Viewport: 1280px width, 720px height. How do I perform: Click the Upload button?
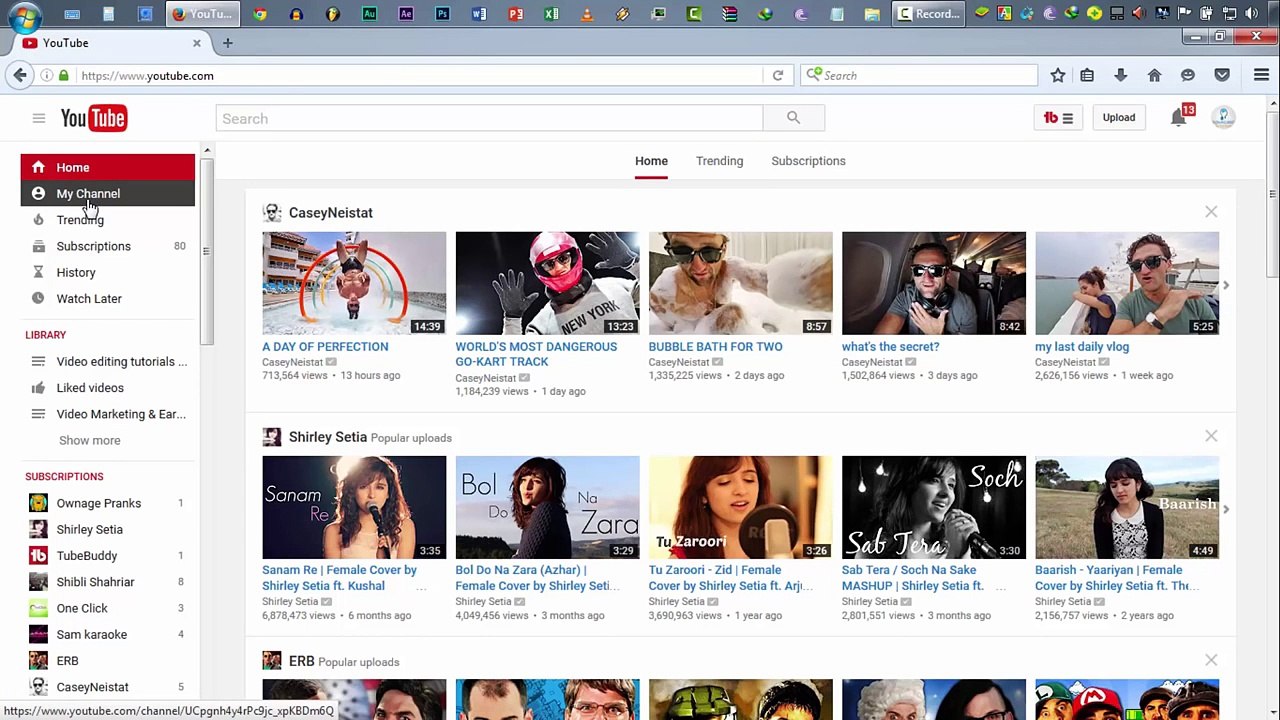point(1119,118)
